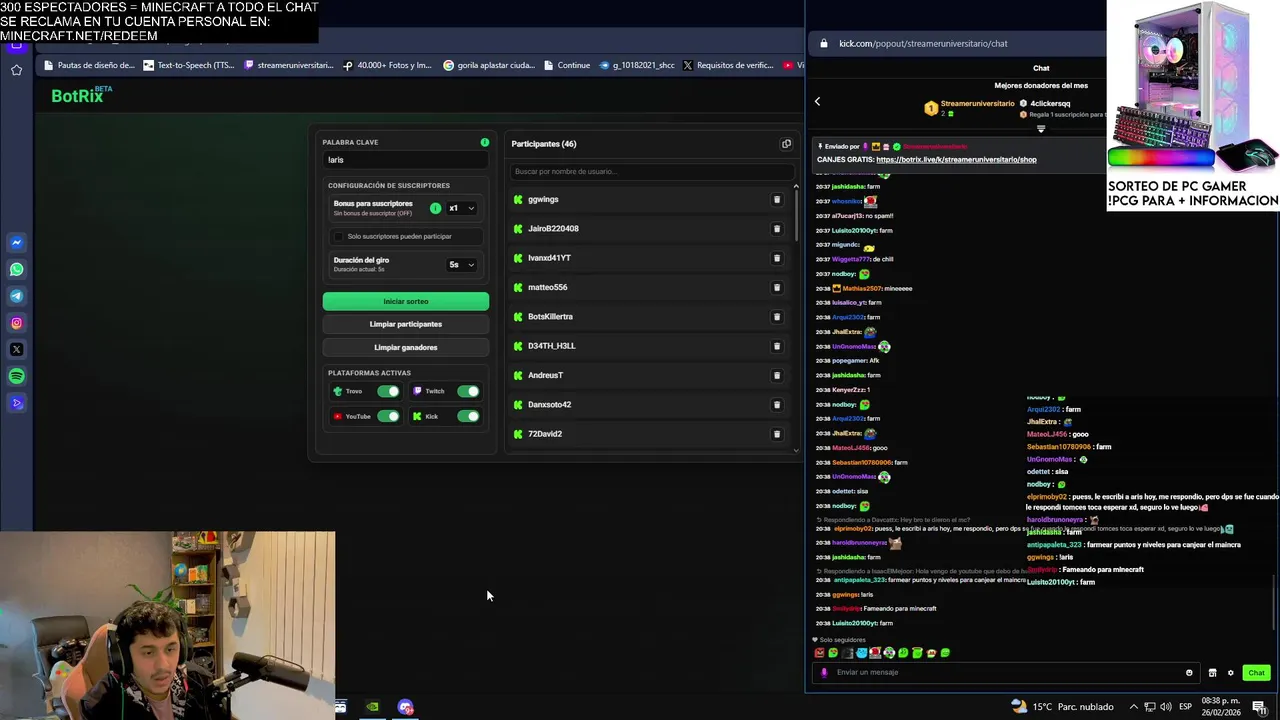Open 'Pautas de diseño' bookmark
The width and height of the screenshot is (1280, 720).
pos(88,66)
